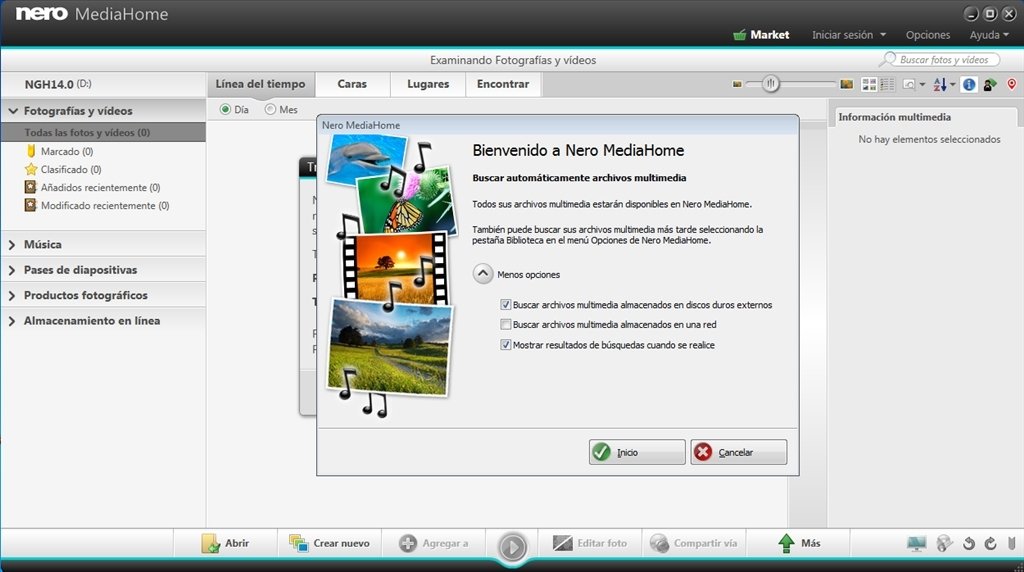
Task: Click the search magnifier icon
Action: (888, 59)
